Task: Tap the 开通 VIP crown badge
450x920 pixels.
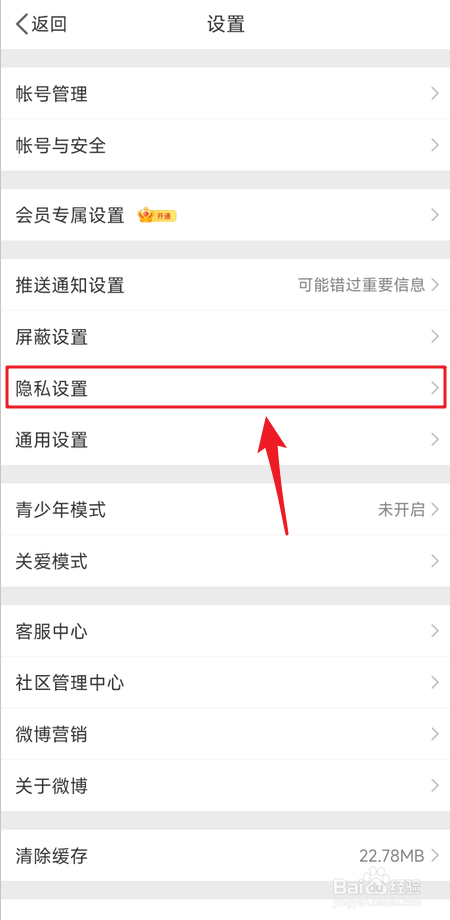Action: [x=157, y=216]
